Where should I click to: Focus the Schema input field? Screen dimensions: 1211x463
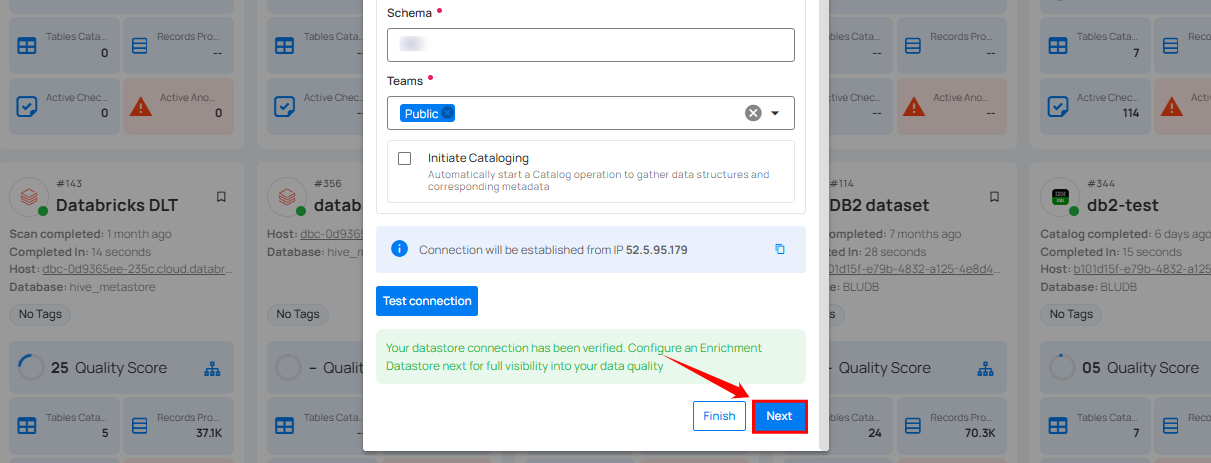coord(590,45)
